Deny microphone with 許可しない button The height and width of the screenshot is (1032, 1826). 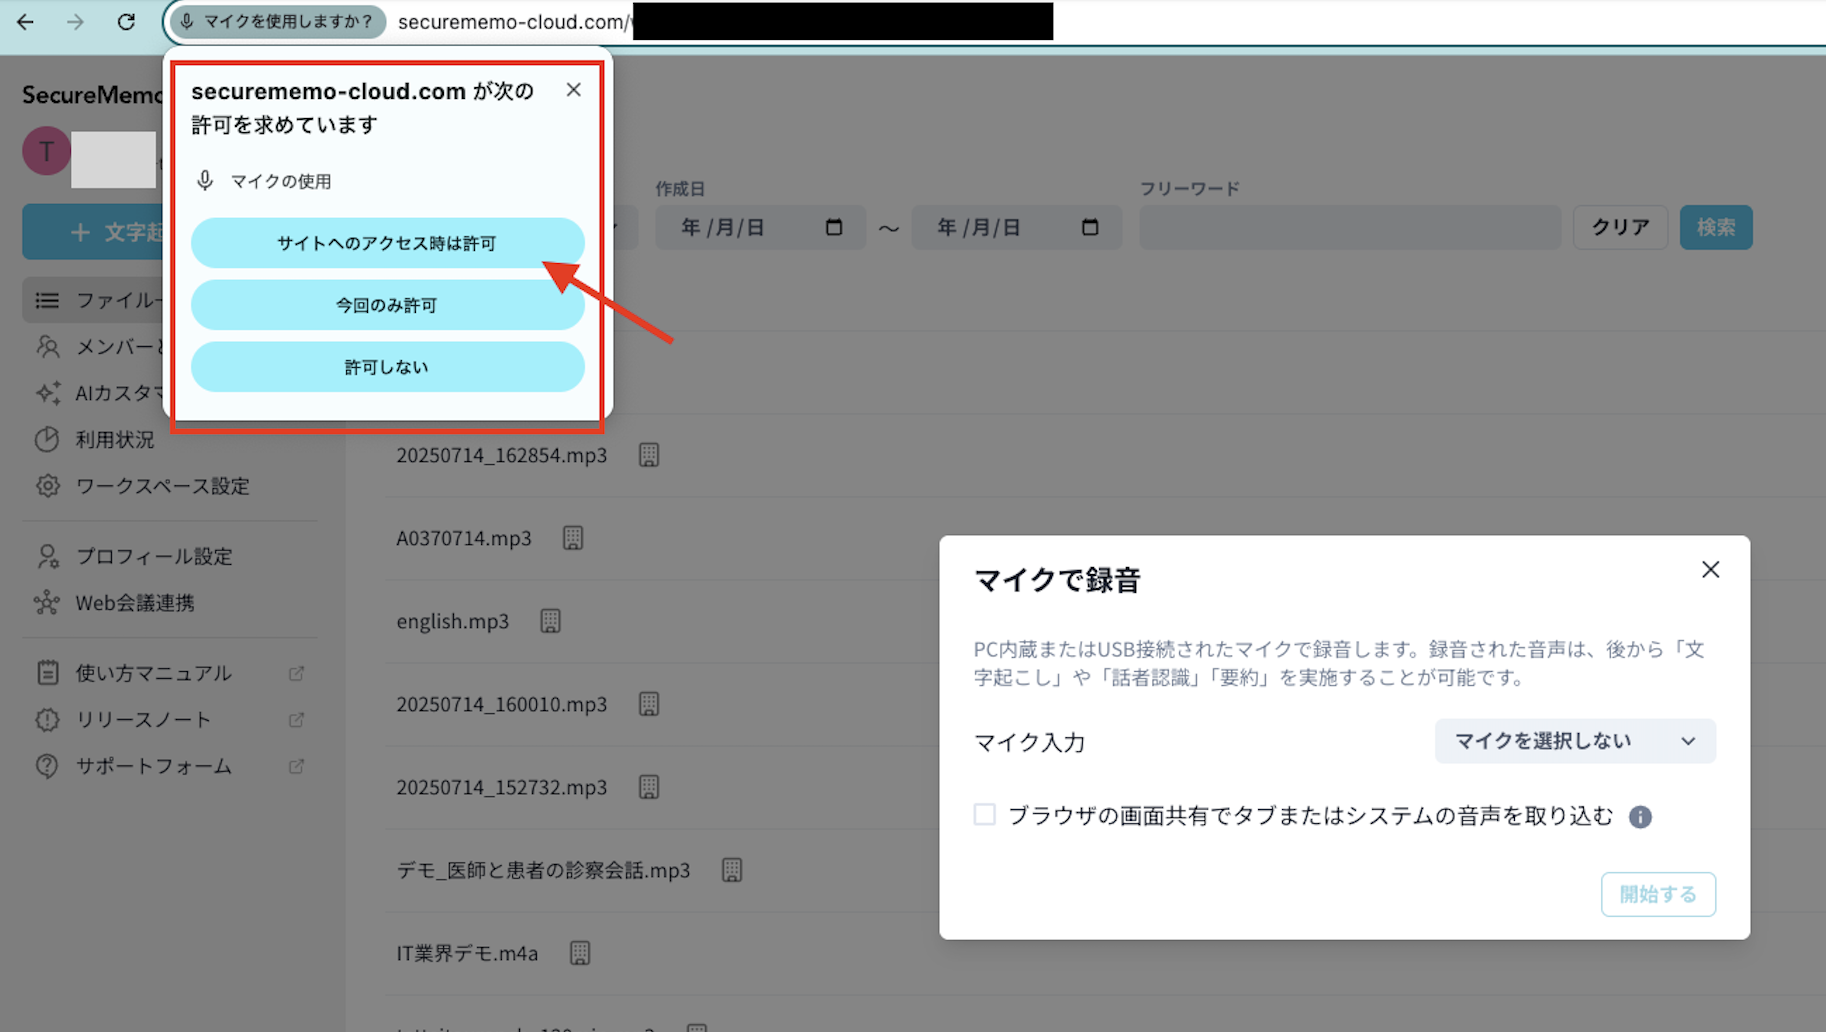pyautogui.click(x=387, y=367)
